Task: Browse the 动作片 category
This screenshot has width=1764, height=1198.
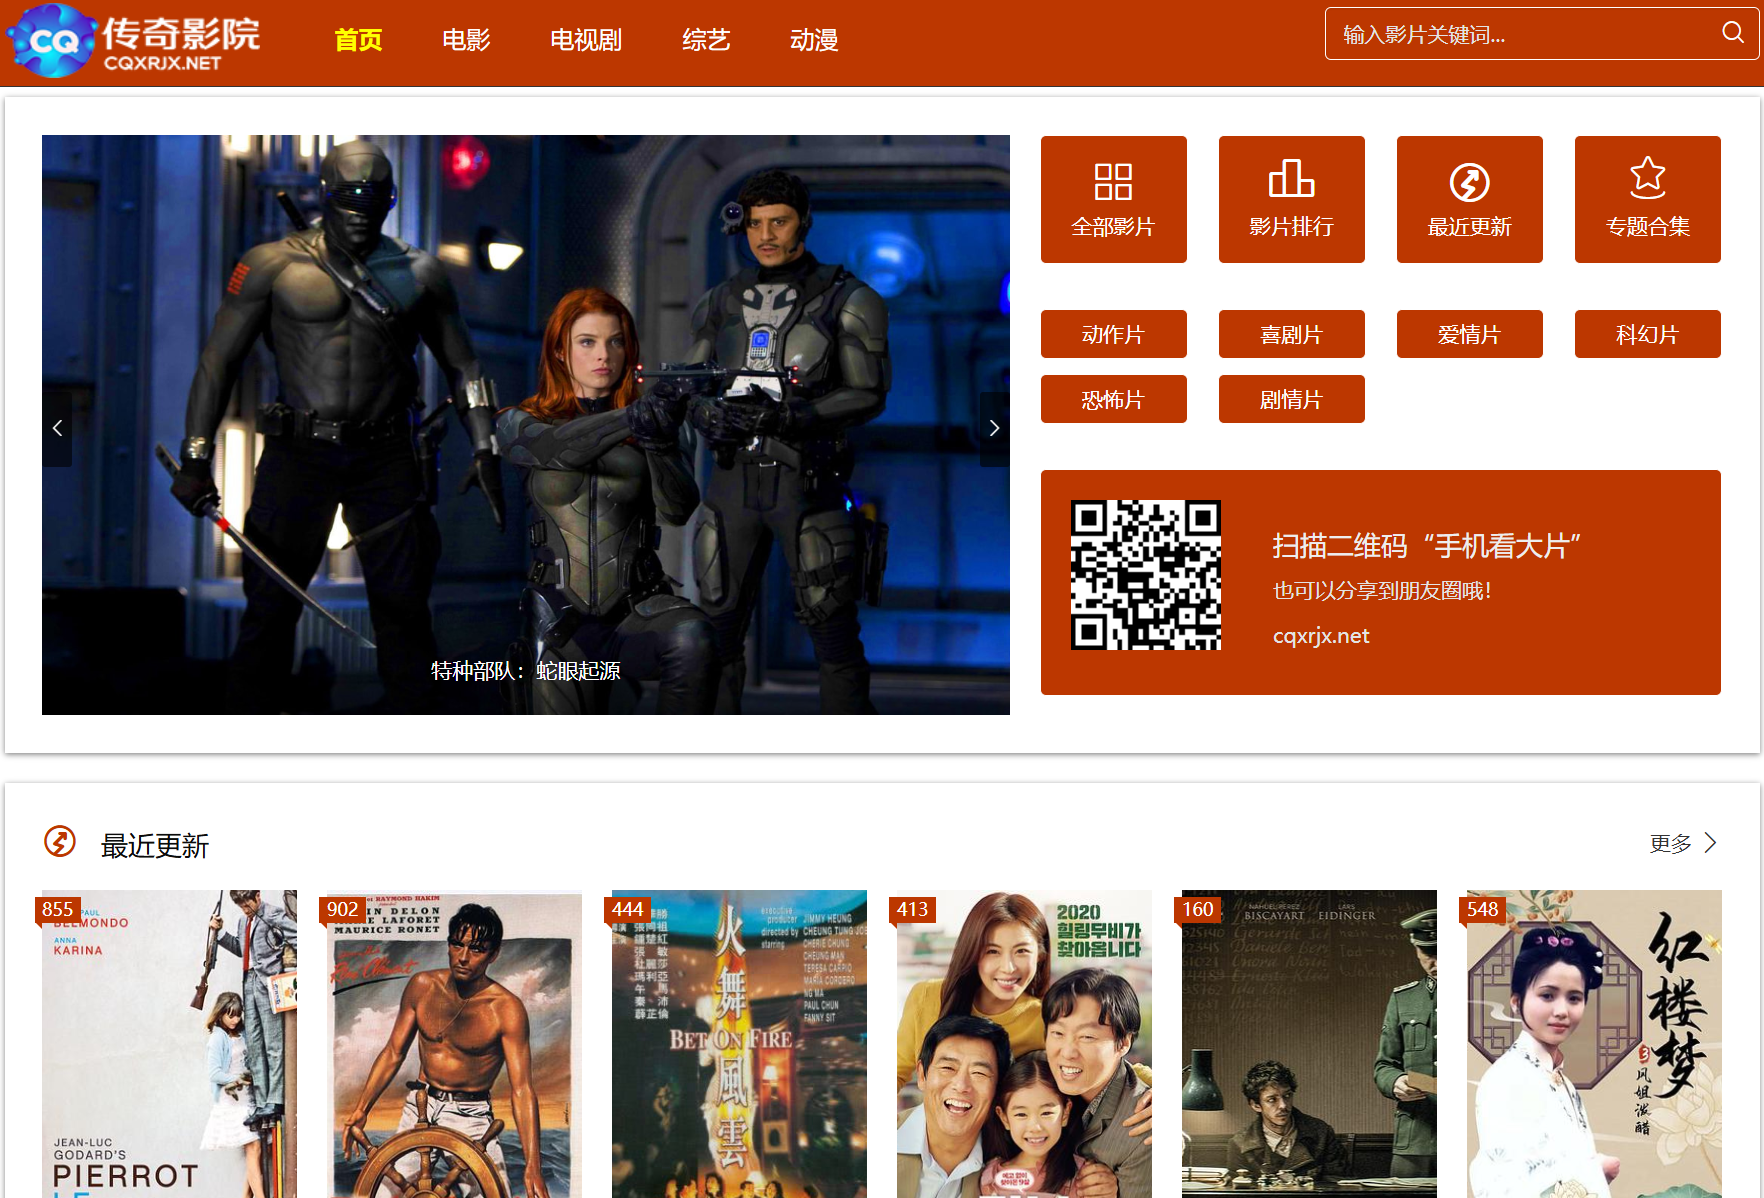Action: (1113, 334)
